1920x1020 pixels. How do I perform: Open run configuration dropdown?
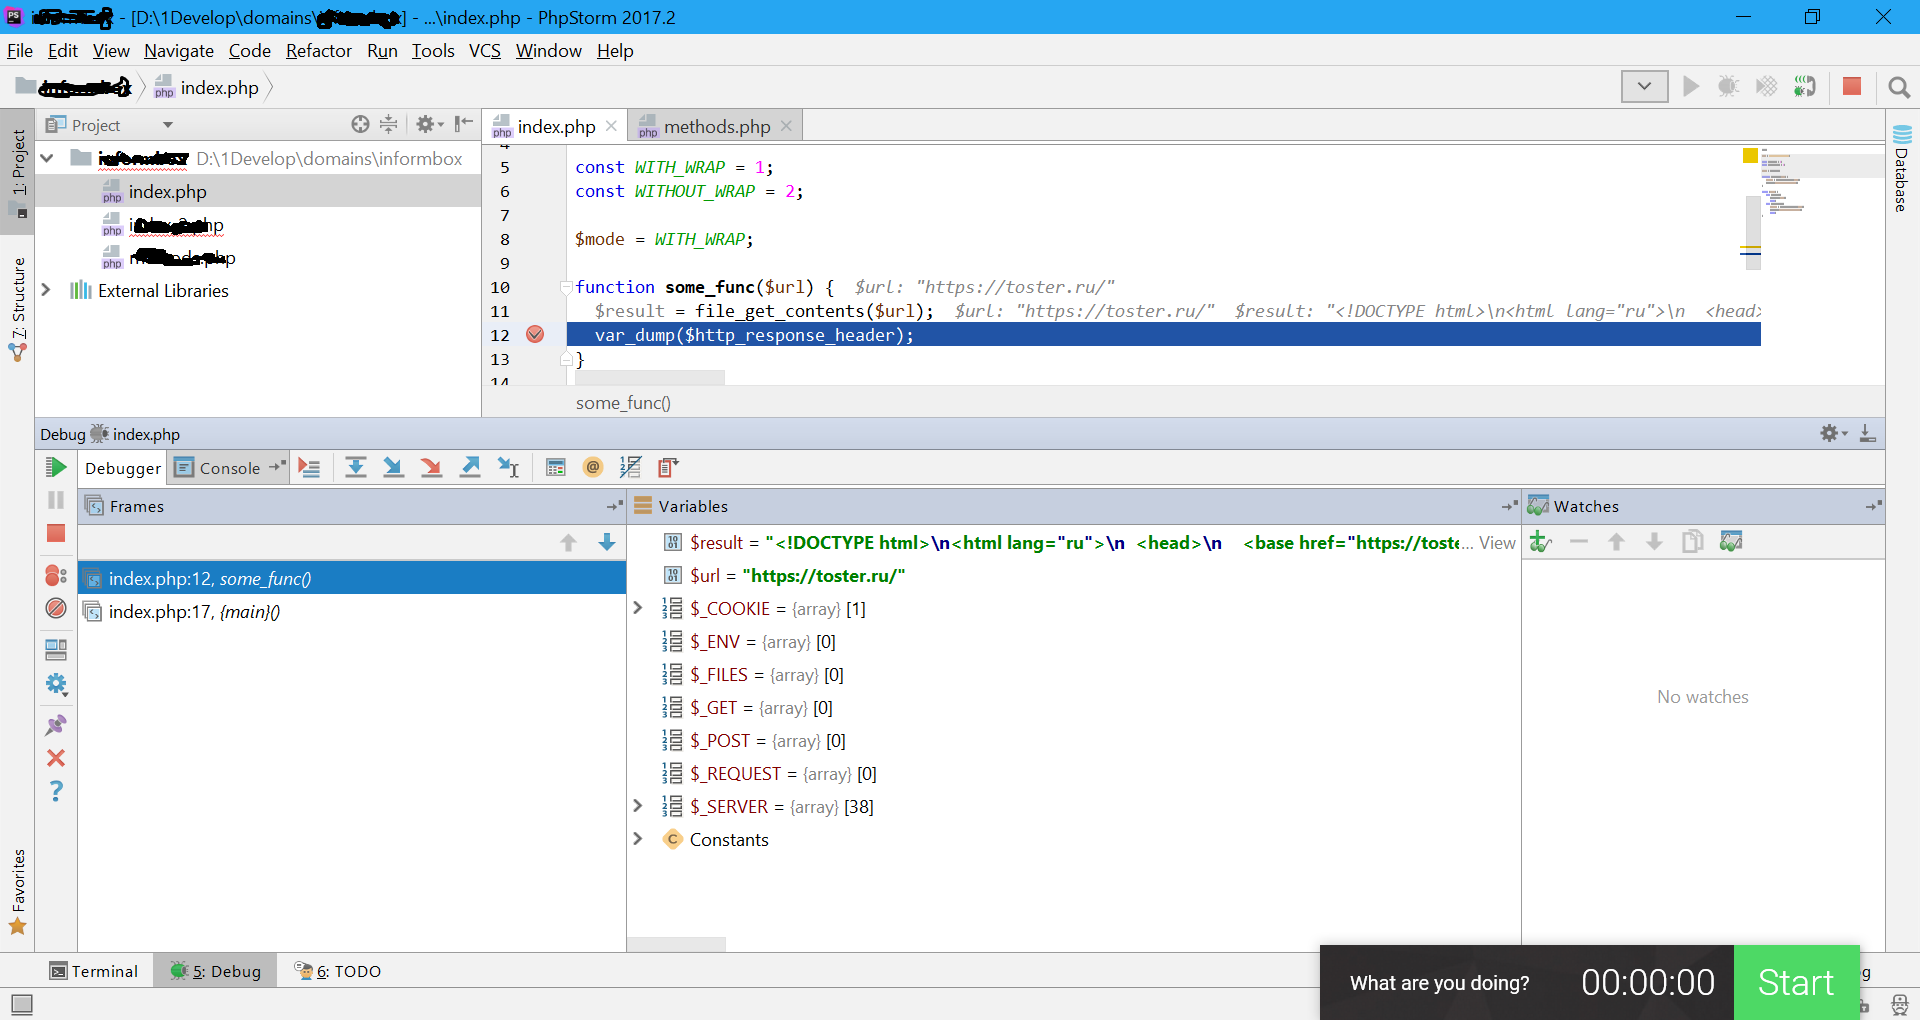tap(1644, 87)
